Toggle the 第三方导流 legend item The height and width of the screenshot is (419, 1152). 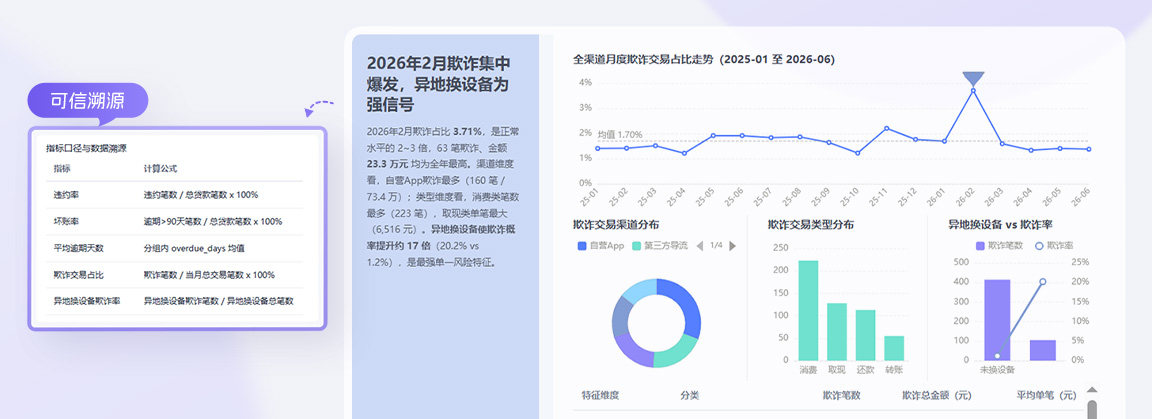point(660,246)
